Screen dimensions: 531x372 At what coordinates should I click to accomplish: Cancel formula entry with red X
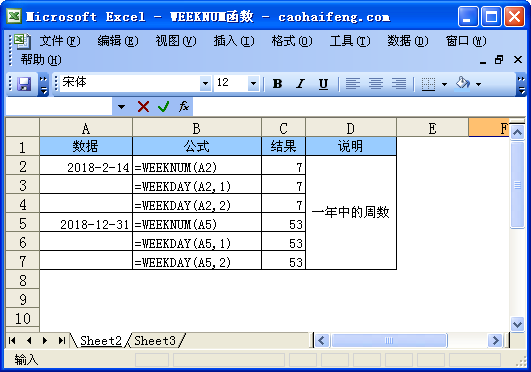(143, 107)
